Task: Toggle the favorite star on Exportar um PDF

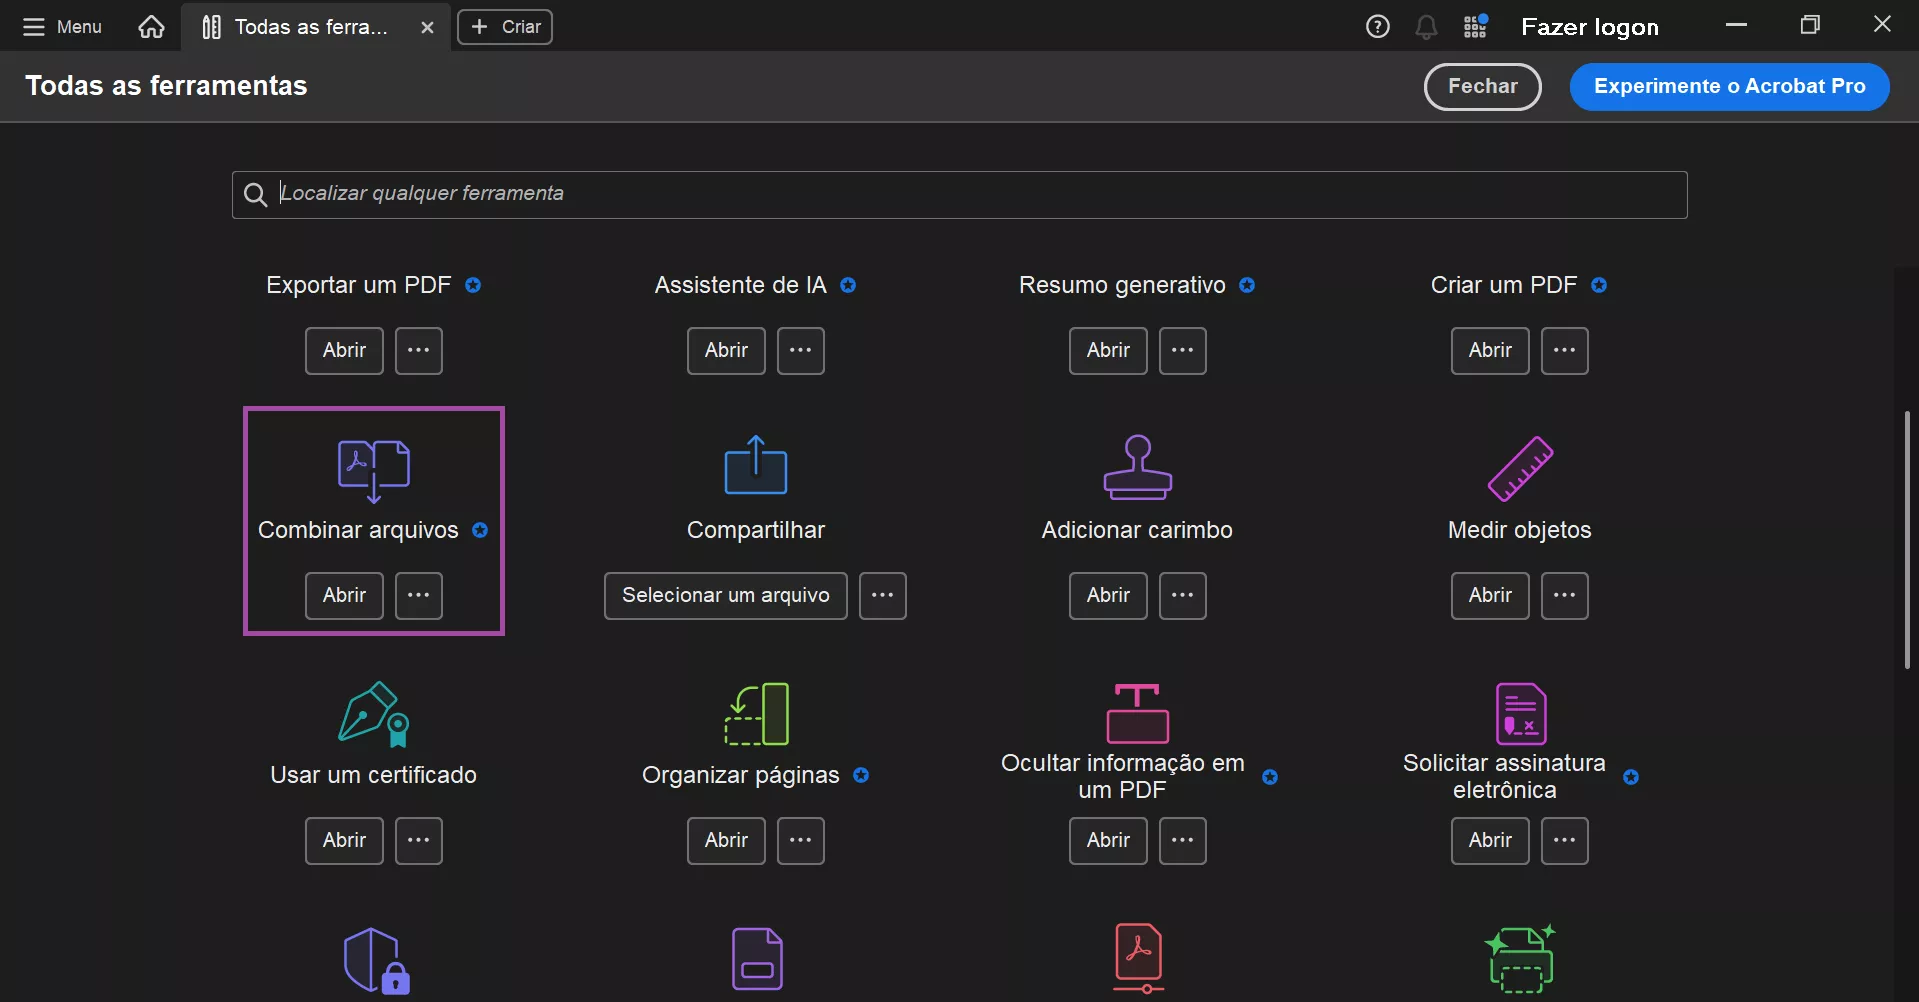Action: 473,285
